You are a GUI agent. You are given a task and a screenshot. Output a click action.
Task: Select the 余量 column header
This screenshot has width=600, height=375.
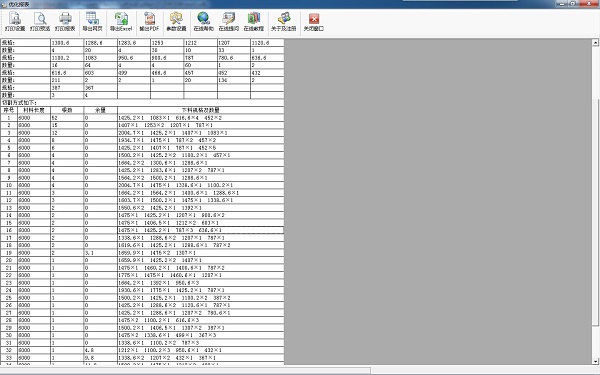100,110
